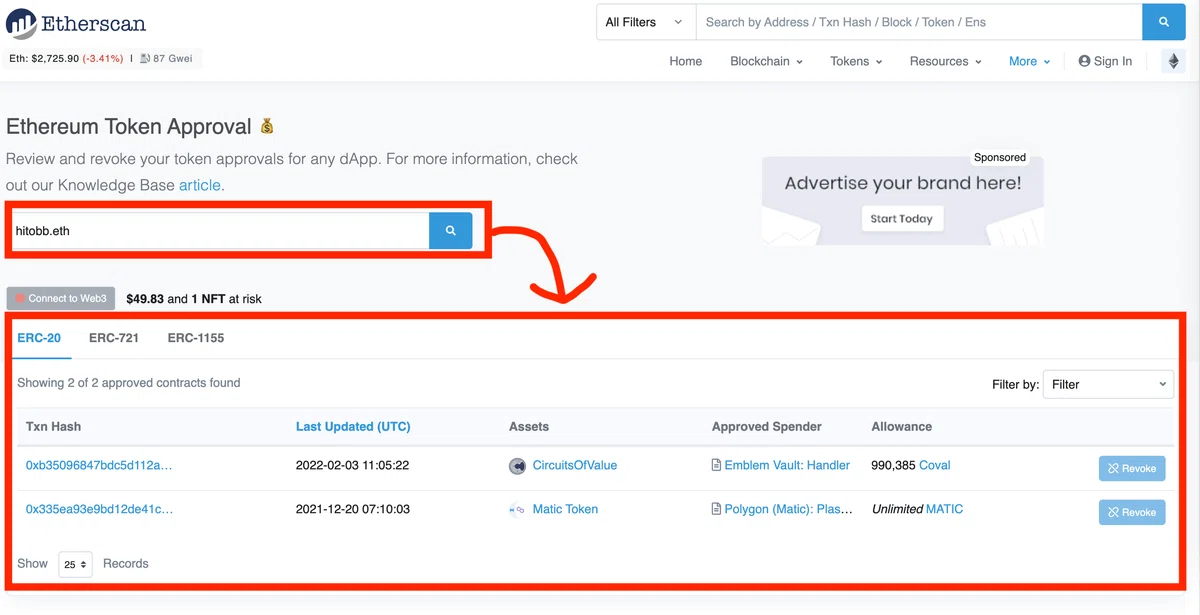Switch to the ERC-721 tab

(x=114, y=338)
